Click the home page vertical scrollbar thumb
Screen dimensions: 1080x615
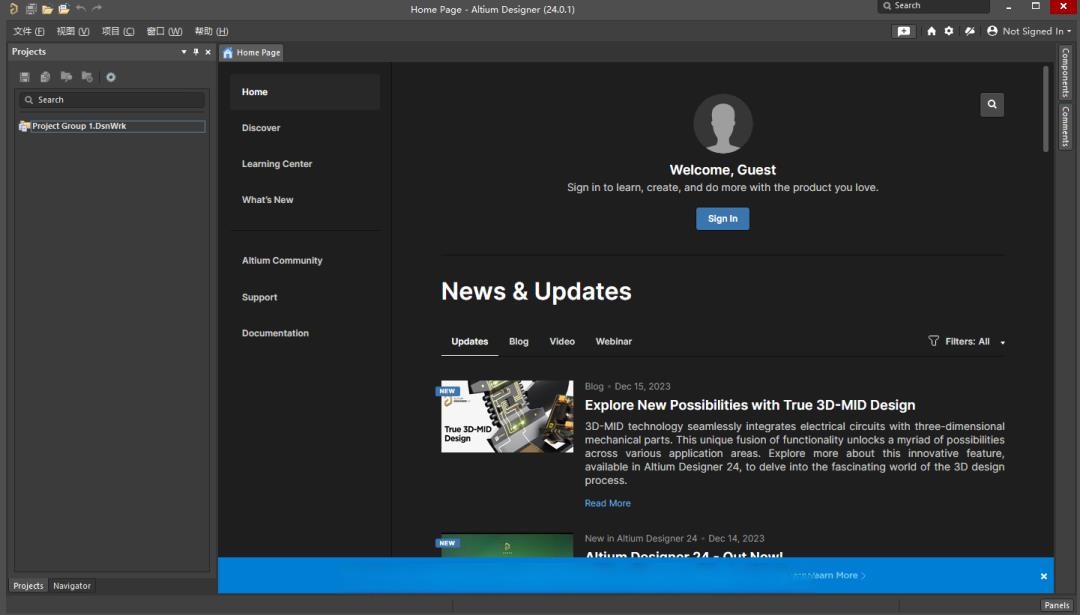pyautogui.click(x=1046, y=109)
